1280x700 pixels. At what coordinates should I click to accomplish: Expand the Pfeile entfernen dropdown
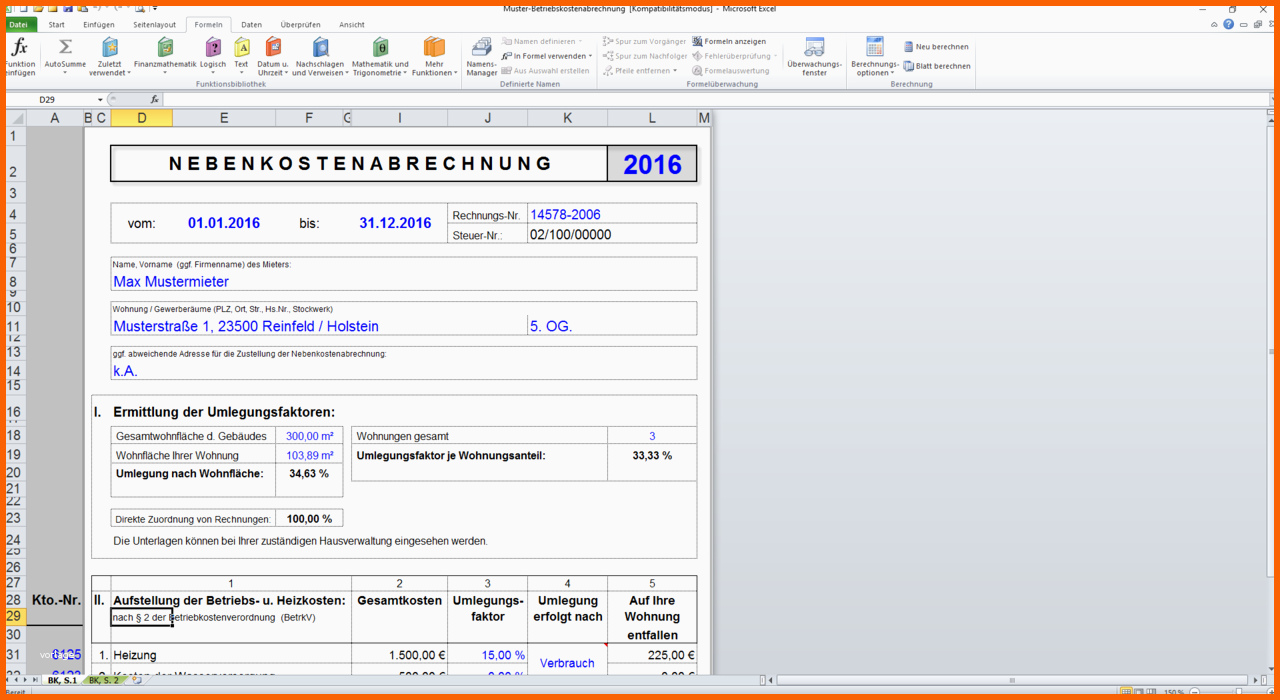pos(675,71)
